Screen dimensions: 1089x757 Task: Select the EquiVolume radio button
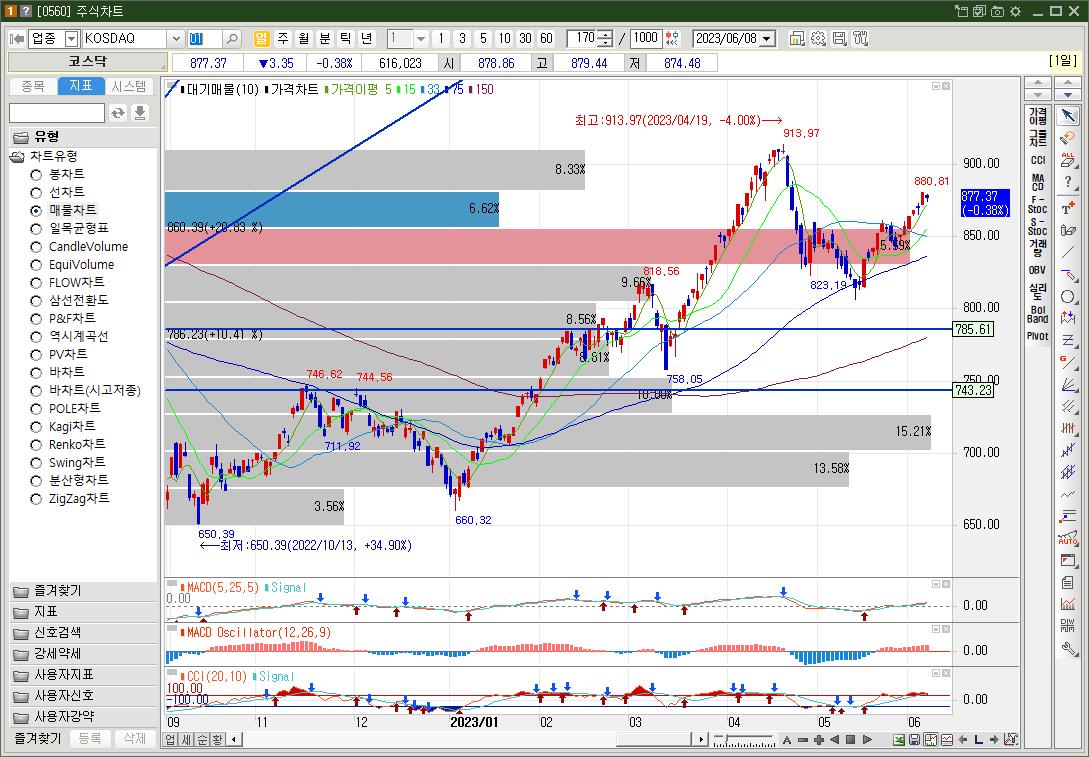click(36, 265)
